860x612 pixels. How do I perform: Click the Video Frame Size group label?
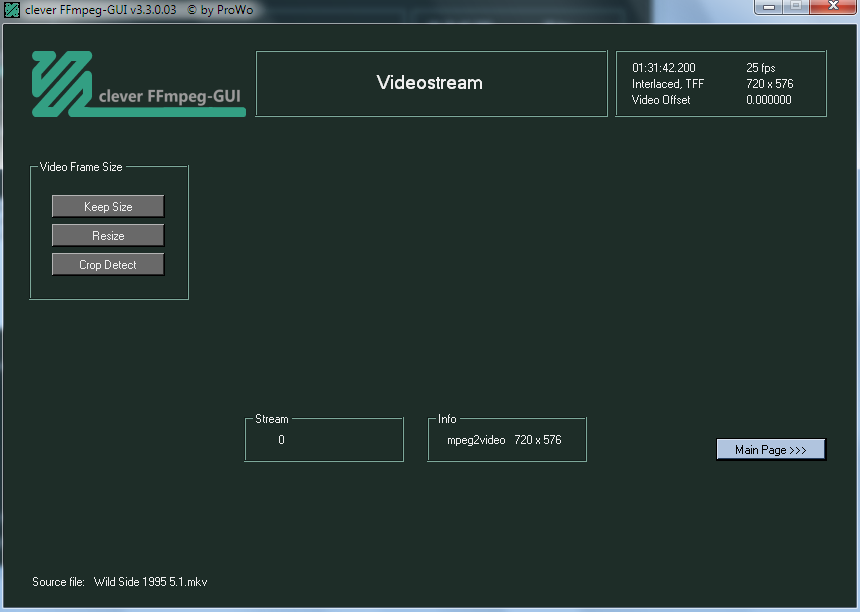[81, 167]
